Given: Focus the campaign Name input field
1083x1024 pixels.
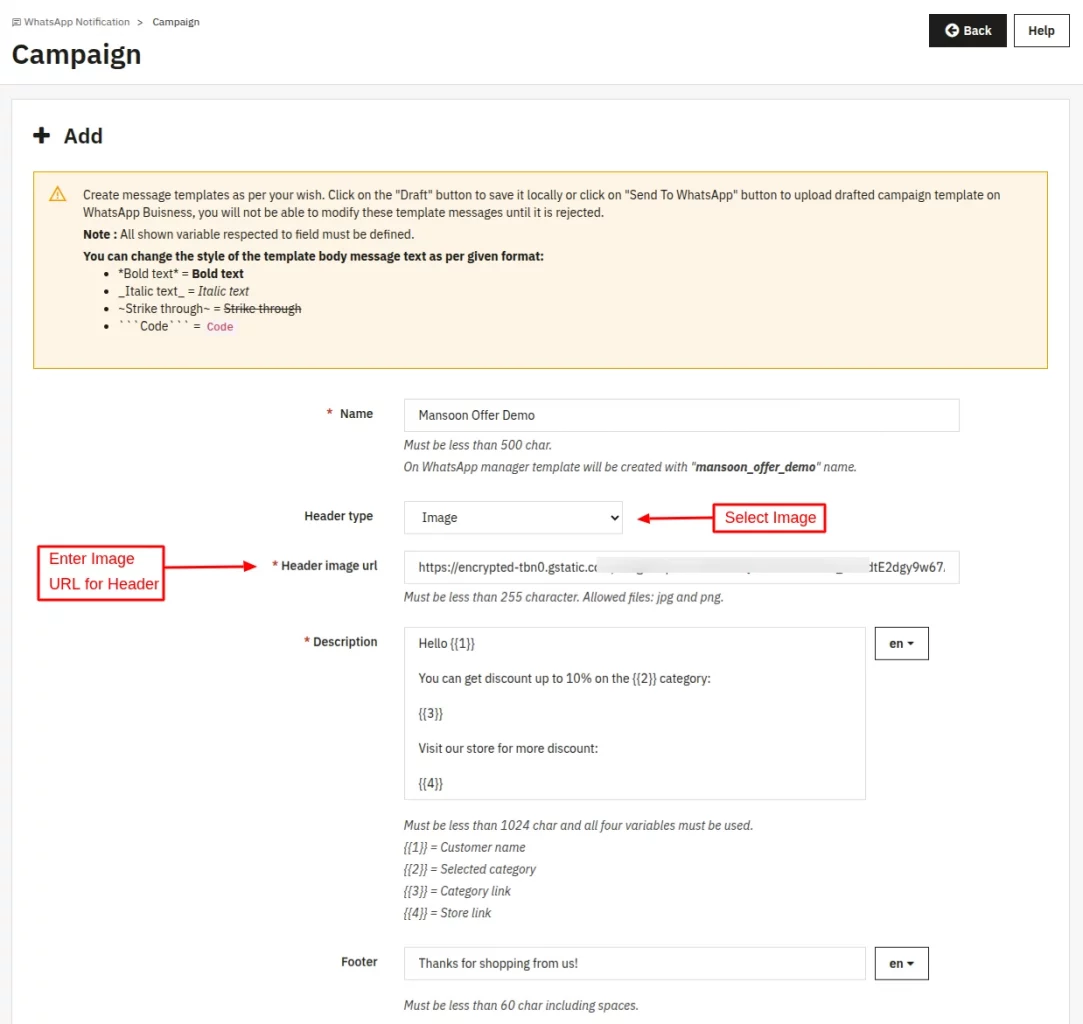Looking at the screenshot, I should 681,415.
